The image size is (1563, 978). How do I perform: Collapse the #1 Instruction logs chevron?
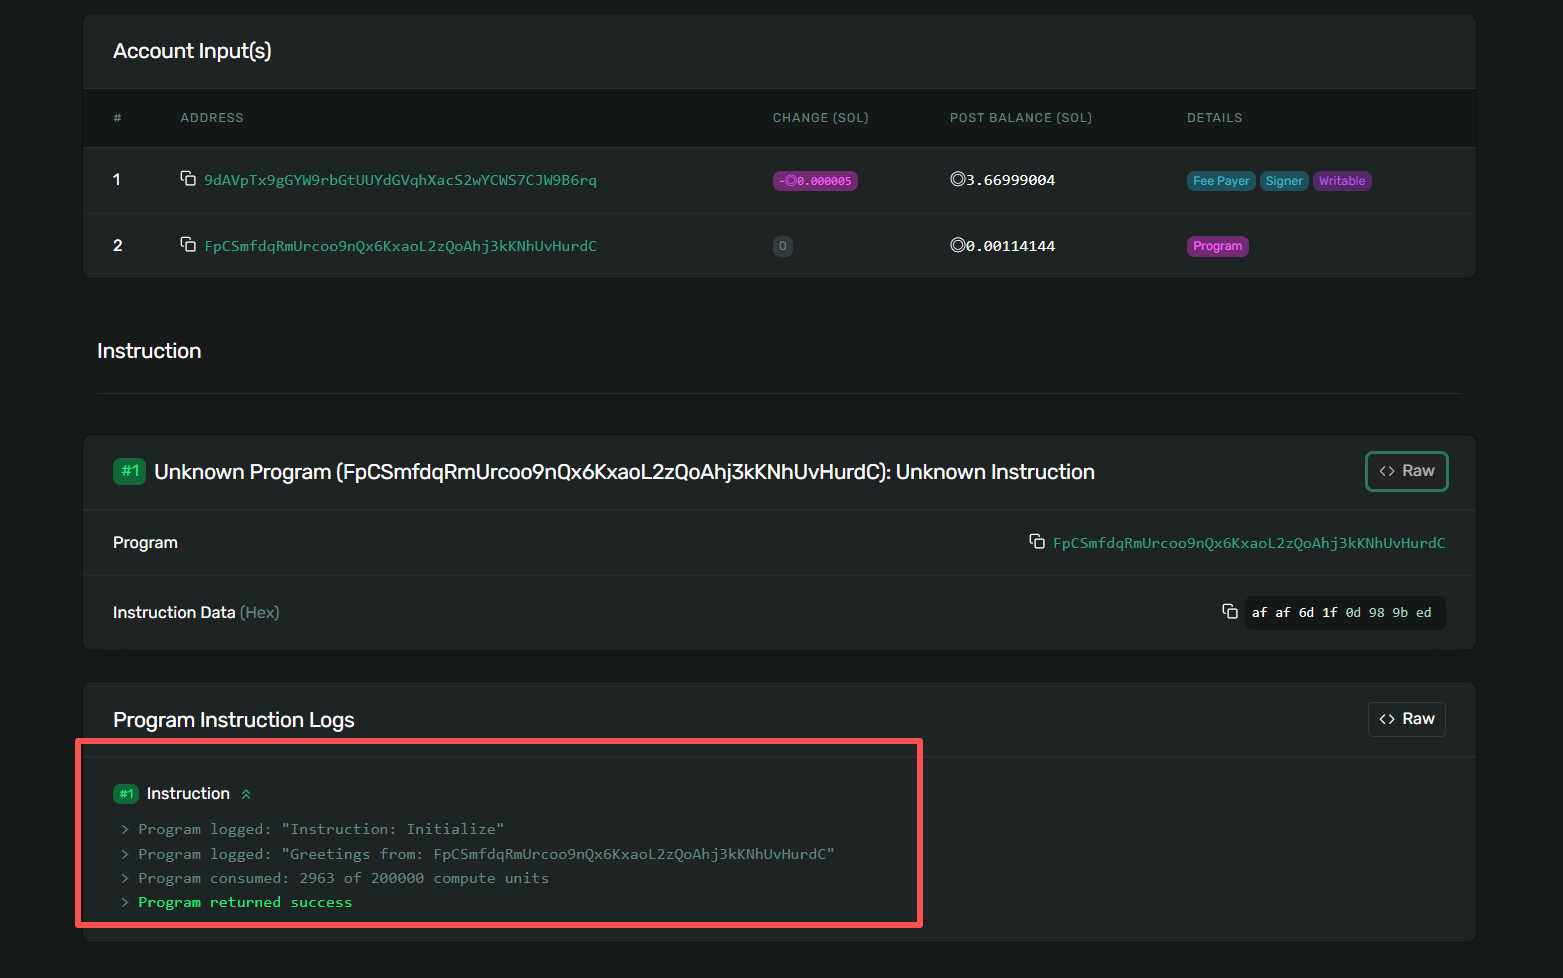click(246, 794)
